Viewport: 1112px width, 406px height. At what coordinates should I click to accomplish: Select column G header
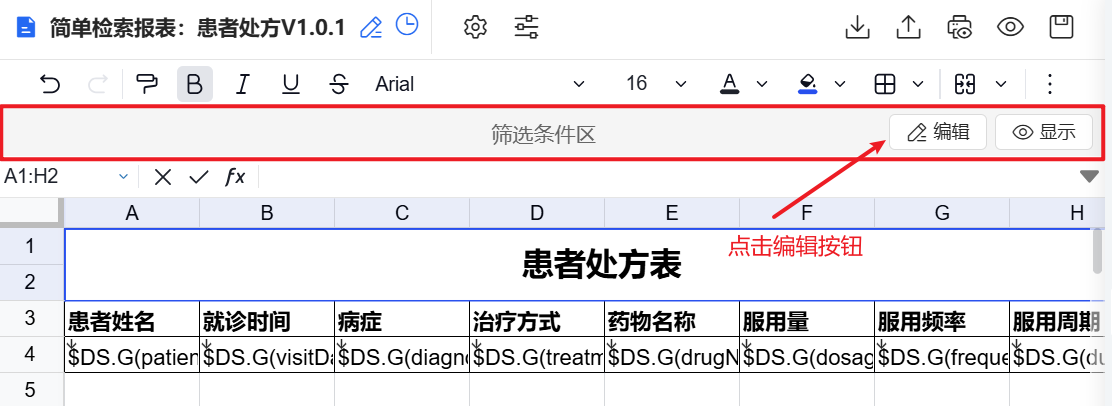click(x=942, y=212)
